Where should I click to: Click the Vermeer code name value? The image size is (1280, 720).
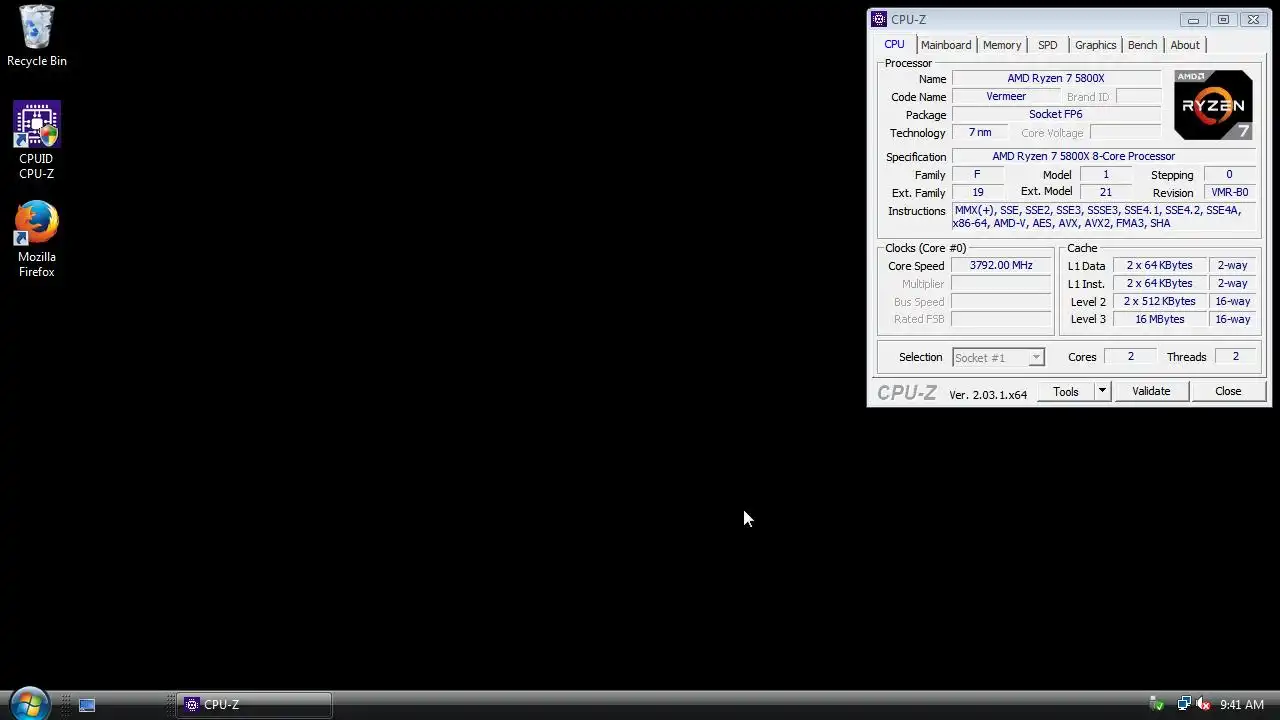(1006, 96)
